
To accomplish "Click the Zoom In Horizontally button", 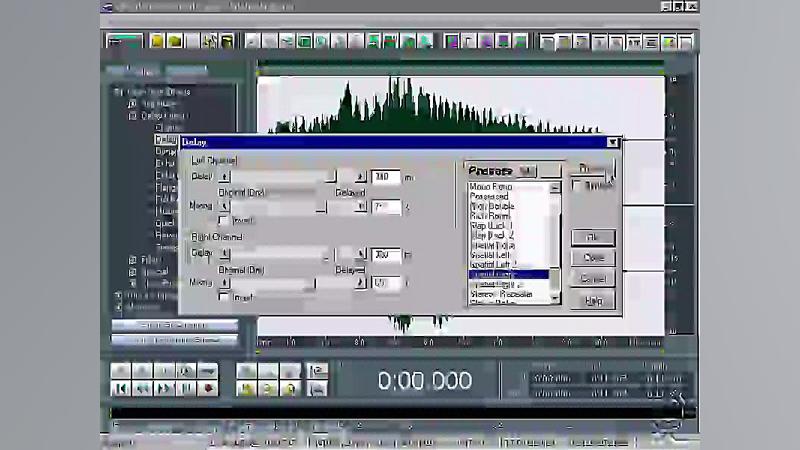I will click(246, 371).
